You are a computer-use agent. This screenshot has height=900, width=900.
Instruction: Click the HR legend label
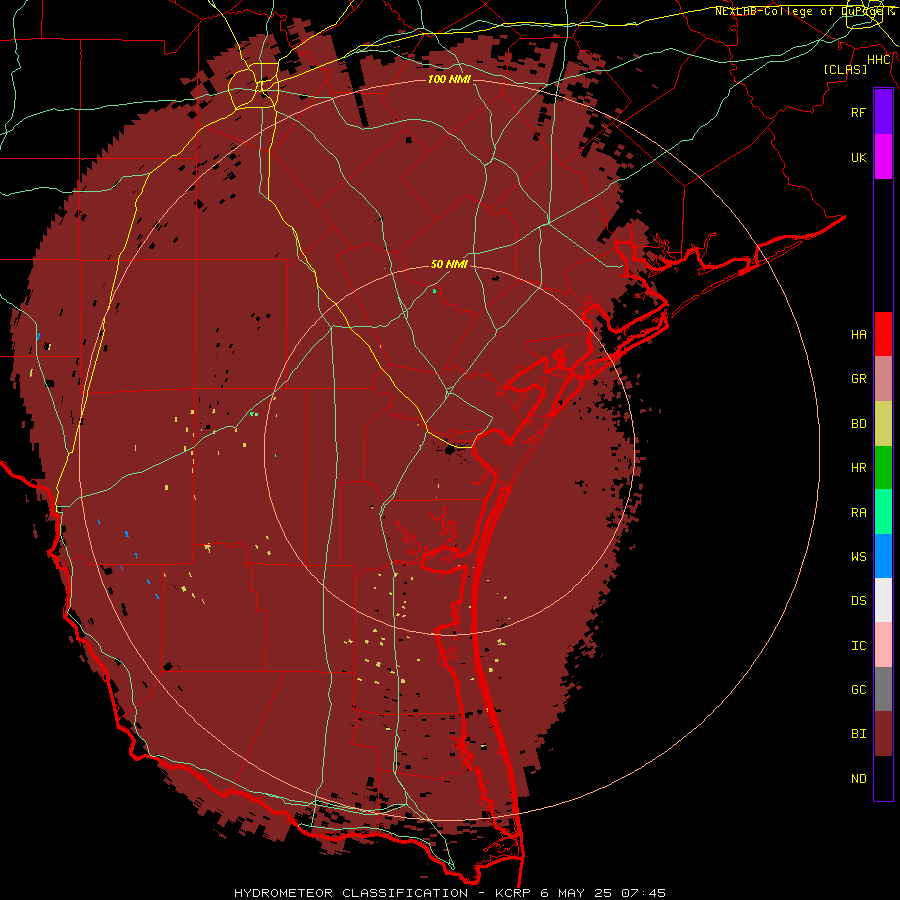tap(859, 468)
